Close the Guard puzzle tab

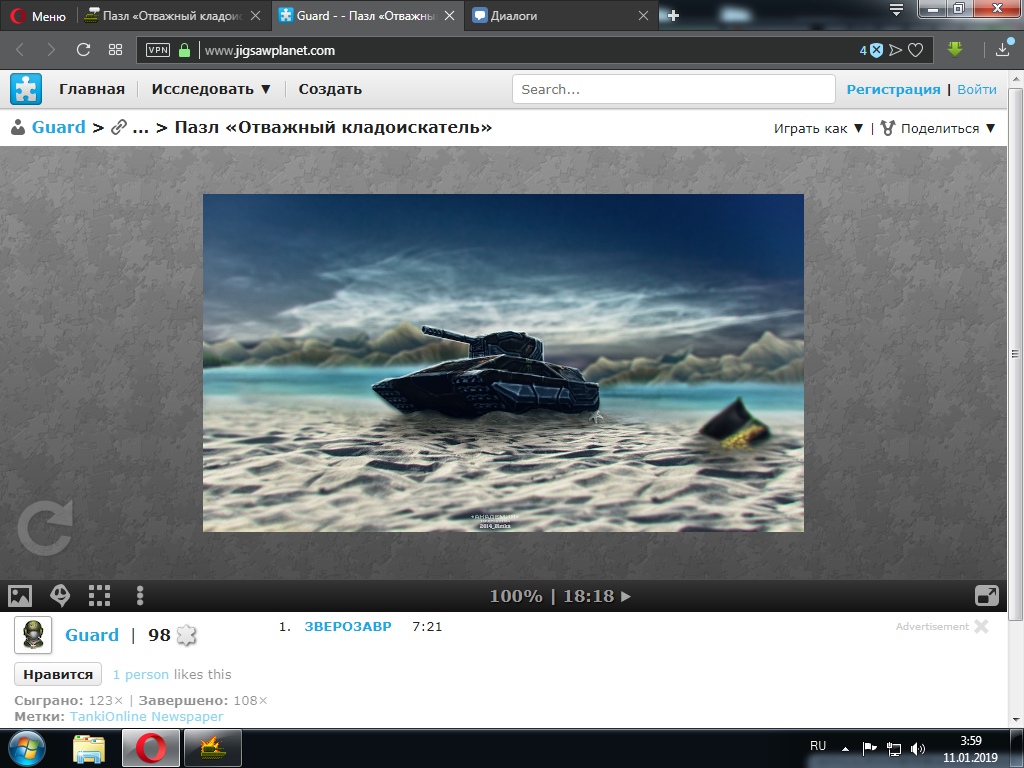pyautogui.click(x=449, y=16)
